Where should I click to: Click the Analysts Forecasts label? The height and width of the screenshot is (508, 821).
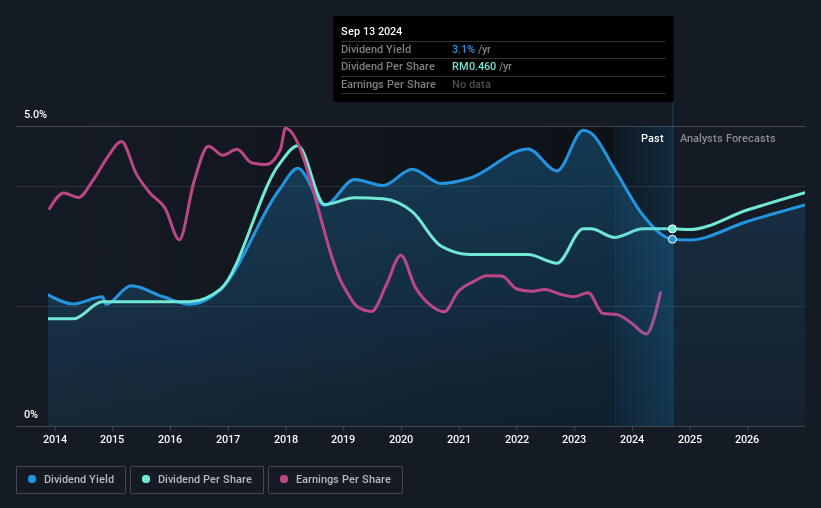click(727, 138)
